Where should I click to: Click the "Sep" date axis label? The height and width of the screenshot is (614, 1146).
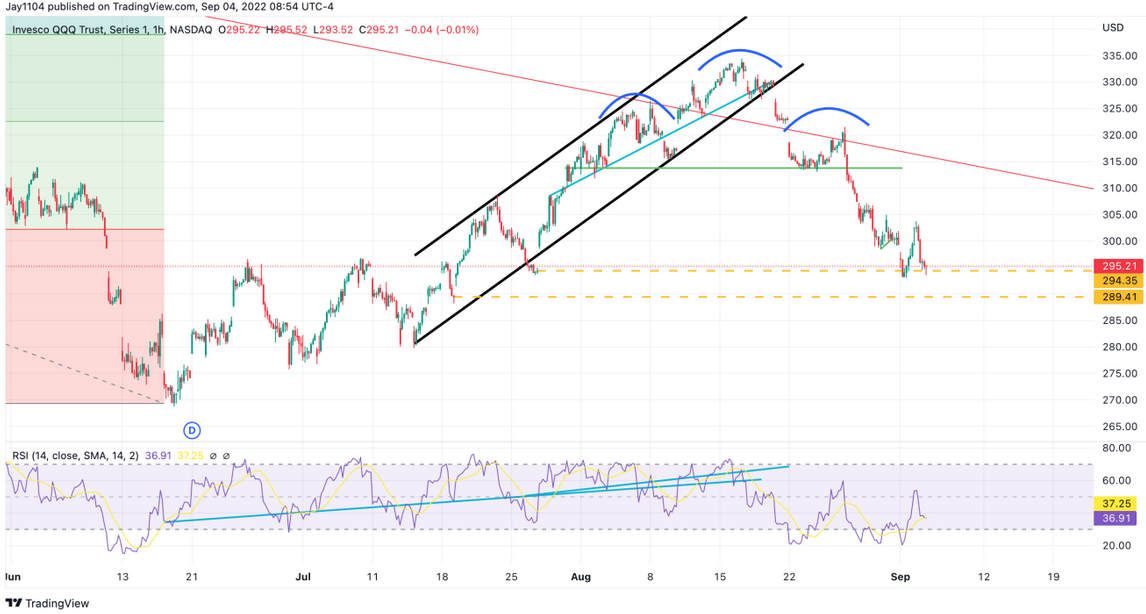click(900, 577)
